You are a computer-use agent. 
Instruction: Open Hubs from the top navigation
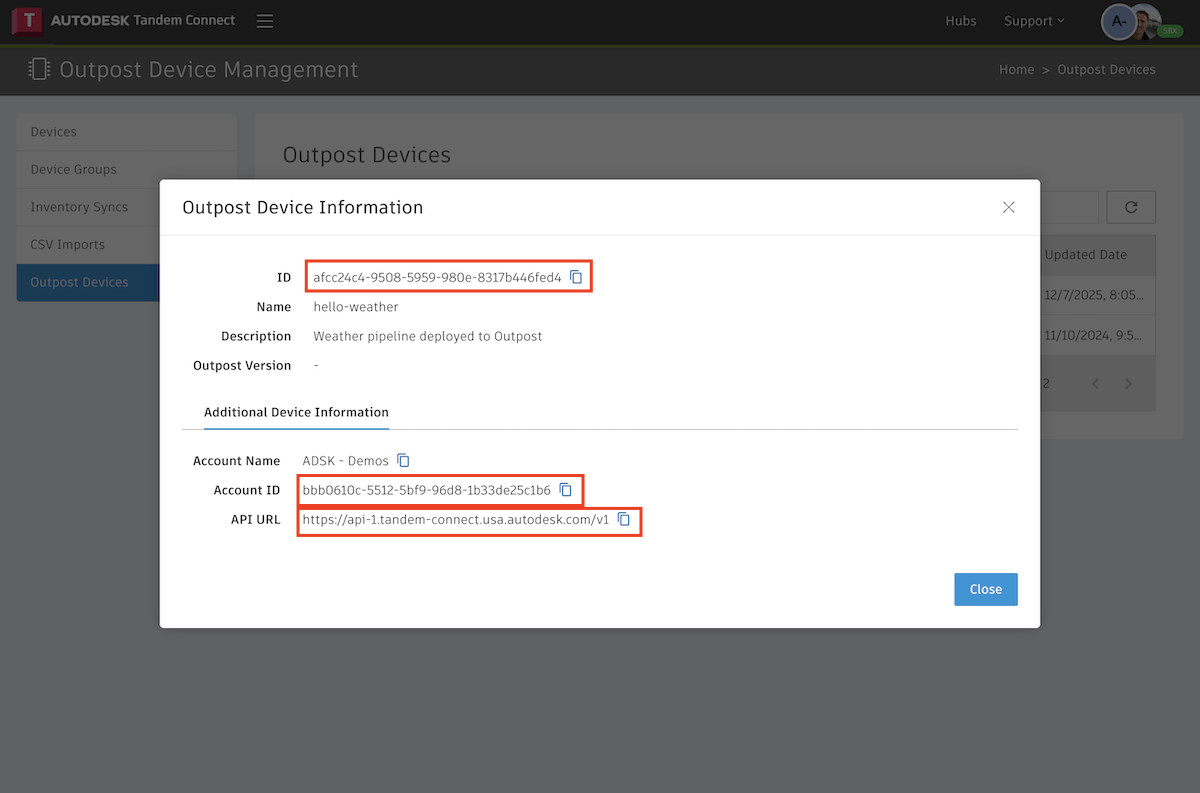960,21
